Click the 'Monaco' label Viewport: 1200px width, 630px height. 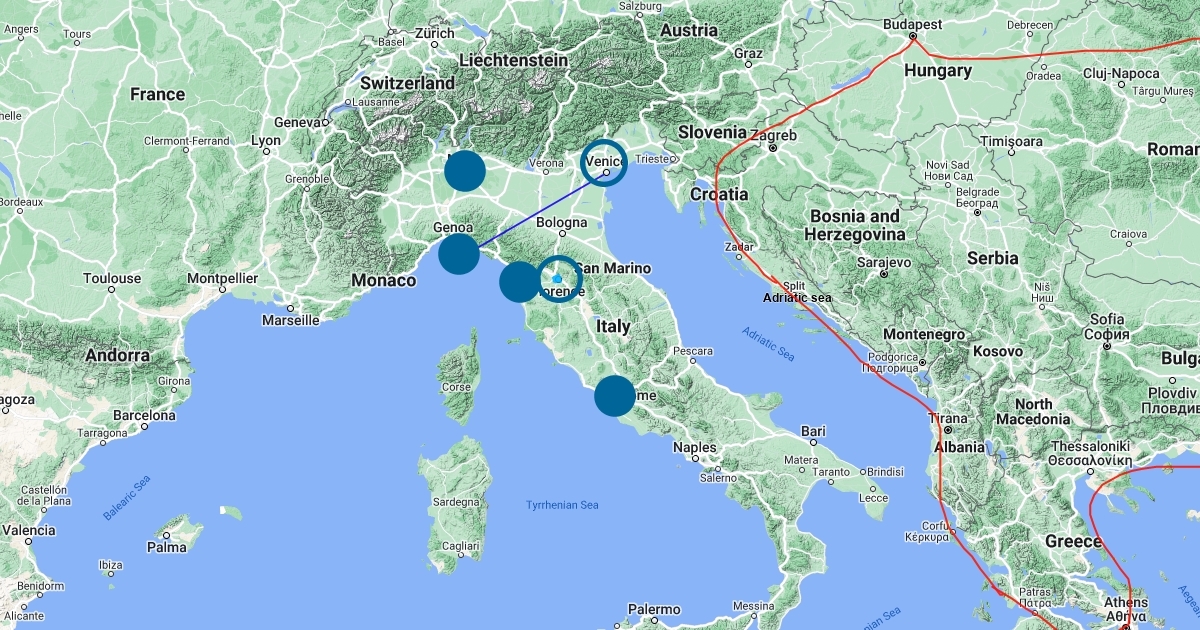coord(383,281)
